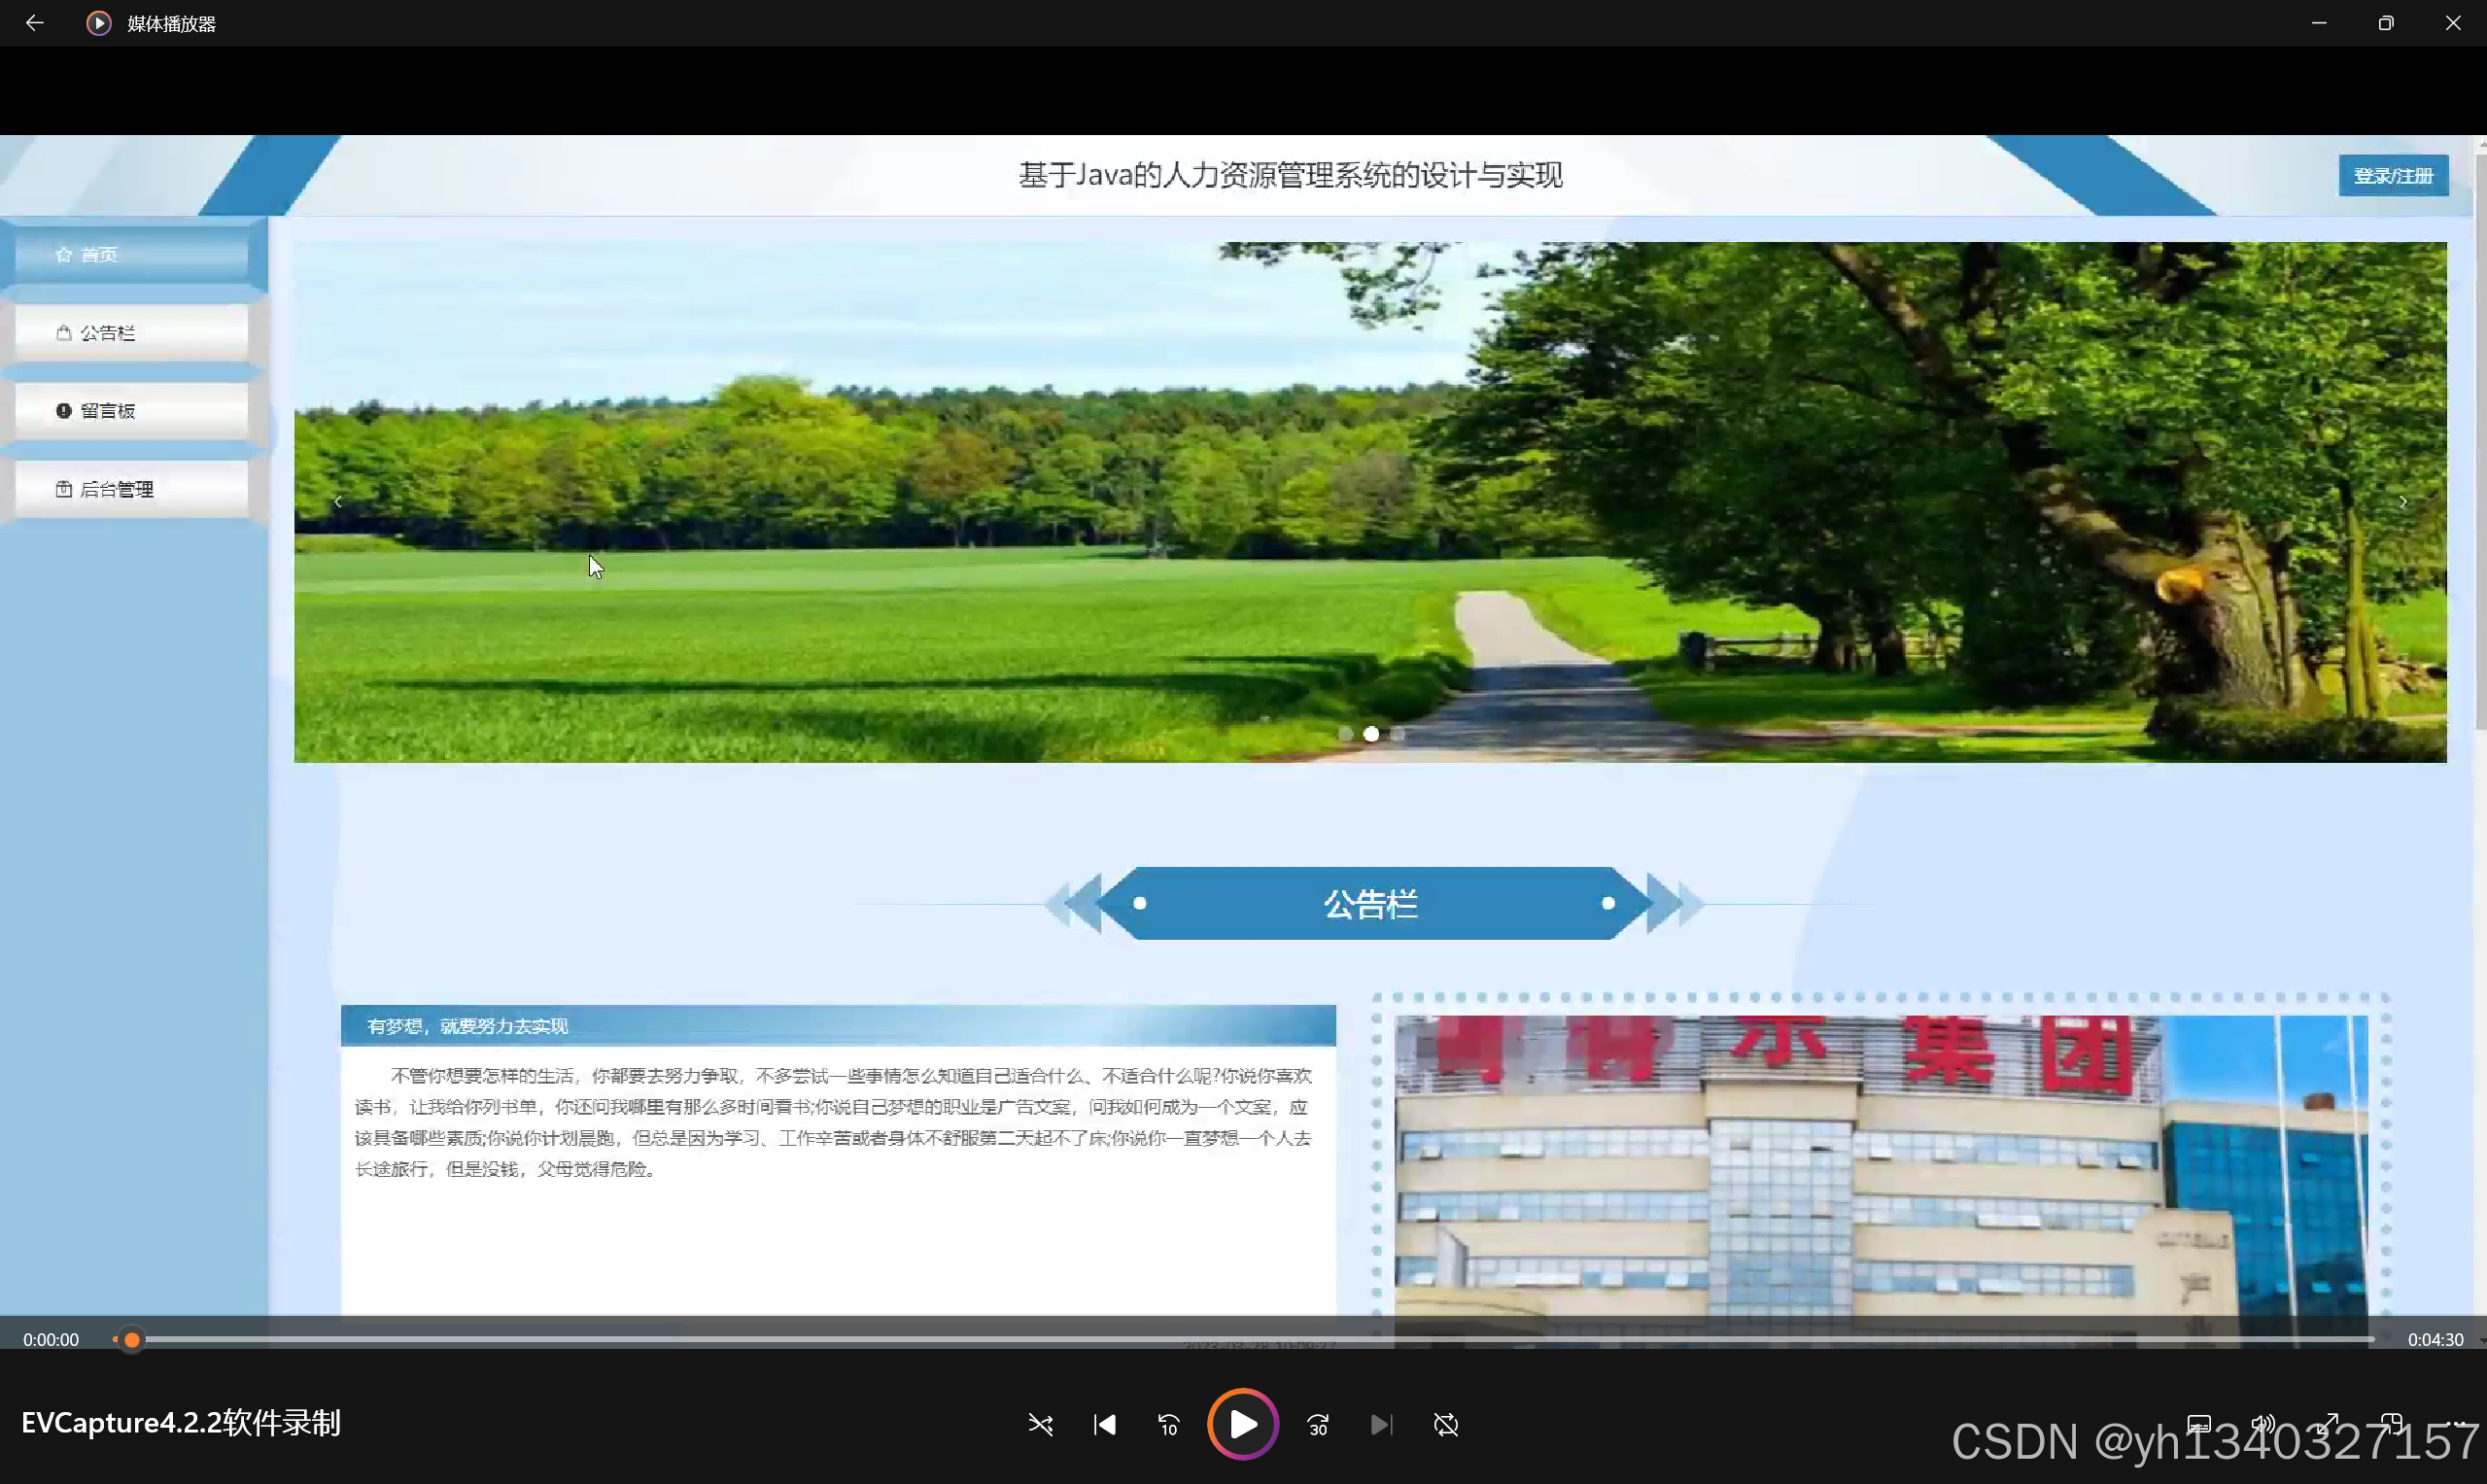Go to previous banner with the left chevron
Image resolution: width=2487 pixels, height=1484 pixels.
click(338, 502)
